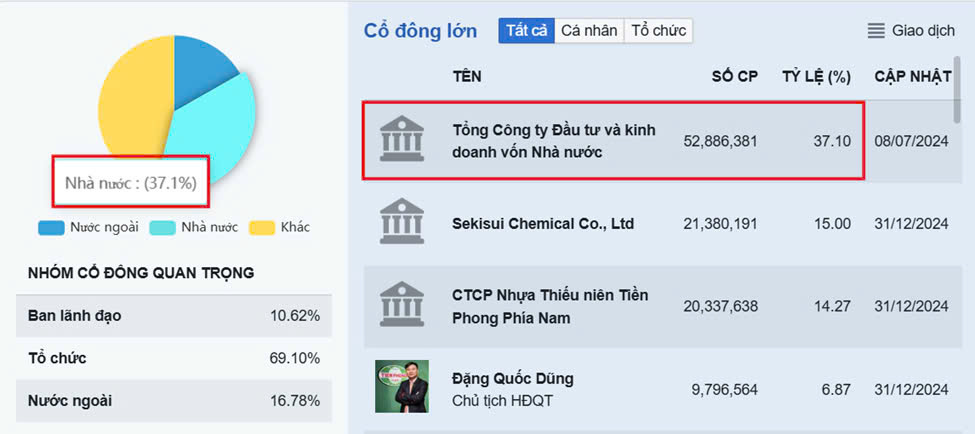975x434 pixels.
Task: Switch to the Cá nhân tab
Action: pyautogui.click(x=588, y=31)
